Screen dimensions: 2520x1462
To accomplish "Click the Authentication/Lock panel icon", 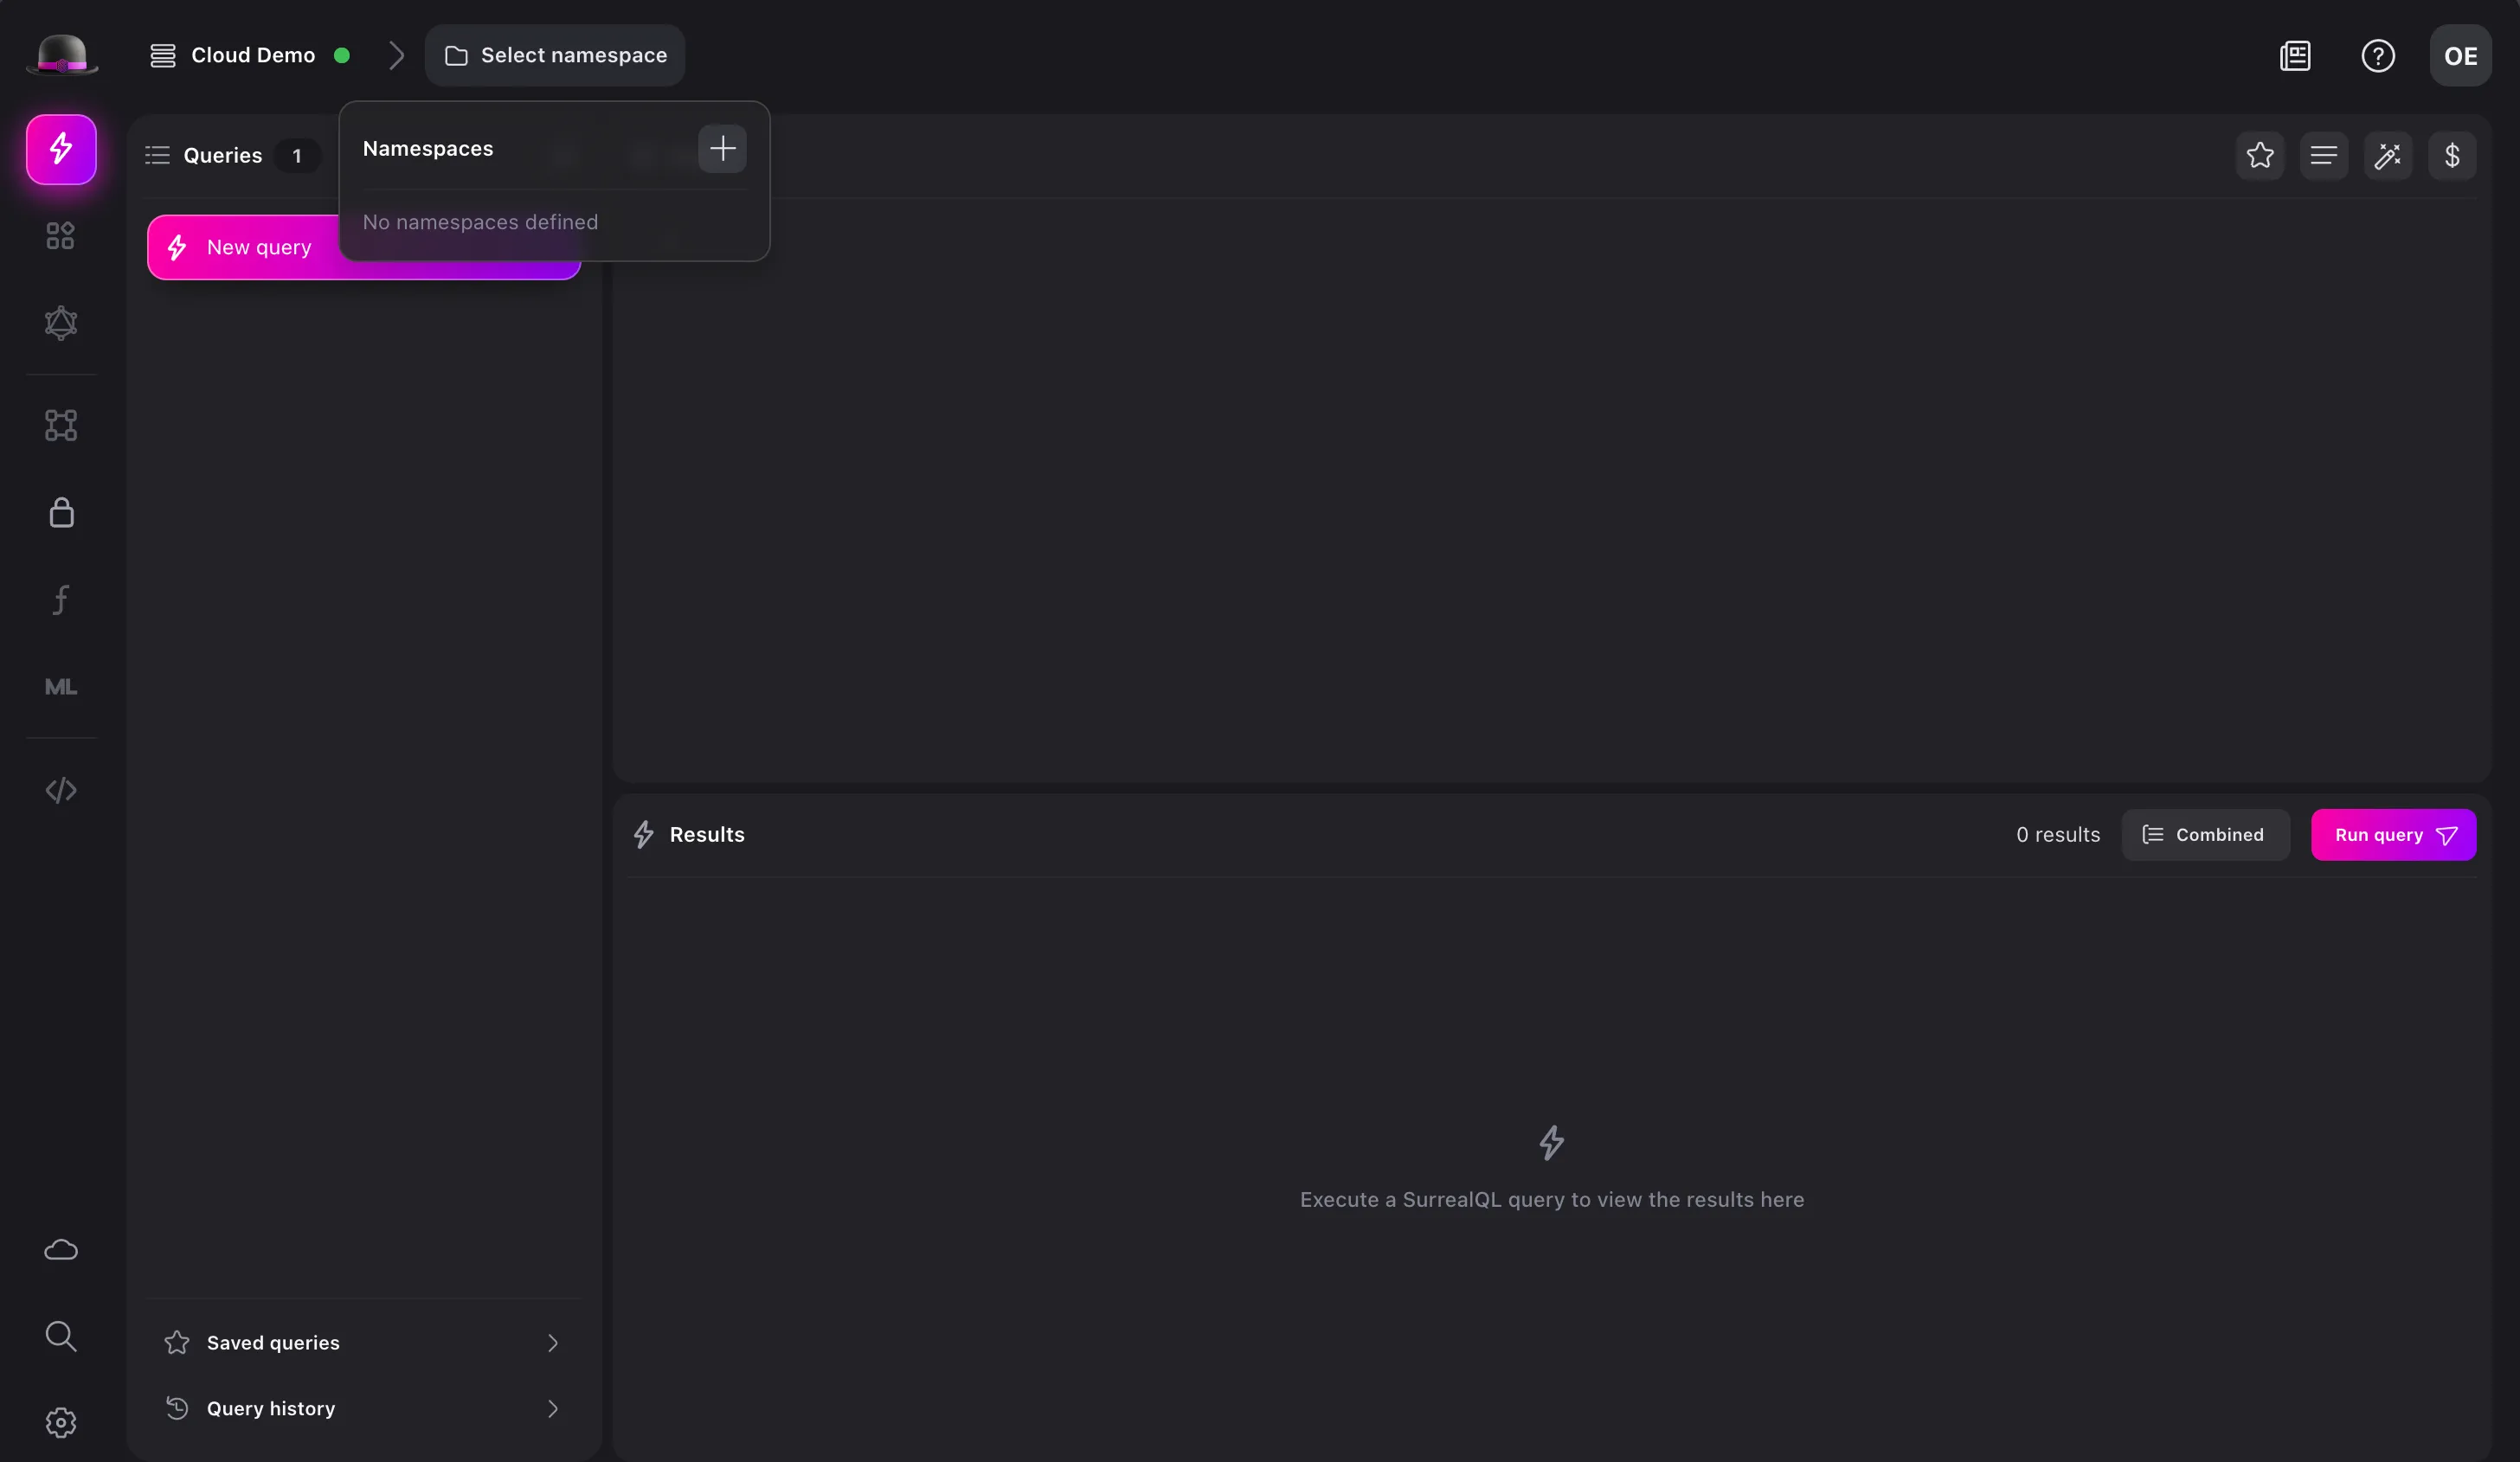I will (x=61, y=514).
